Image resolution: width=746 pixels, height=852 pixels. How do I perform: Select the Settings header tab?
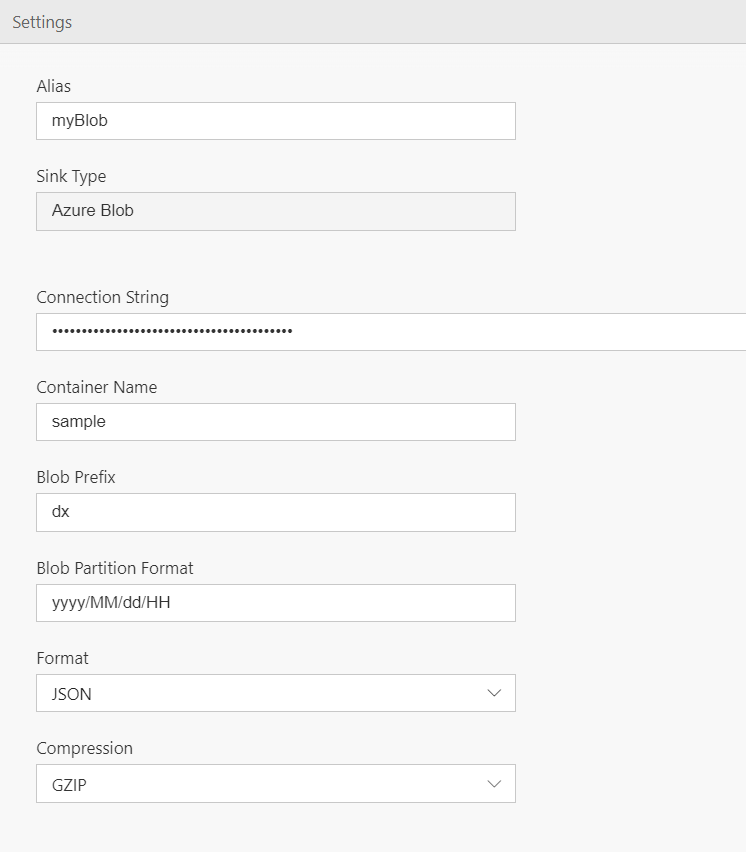42,22
